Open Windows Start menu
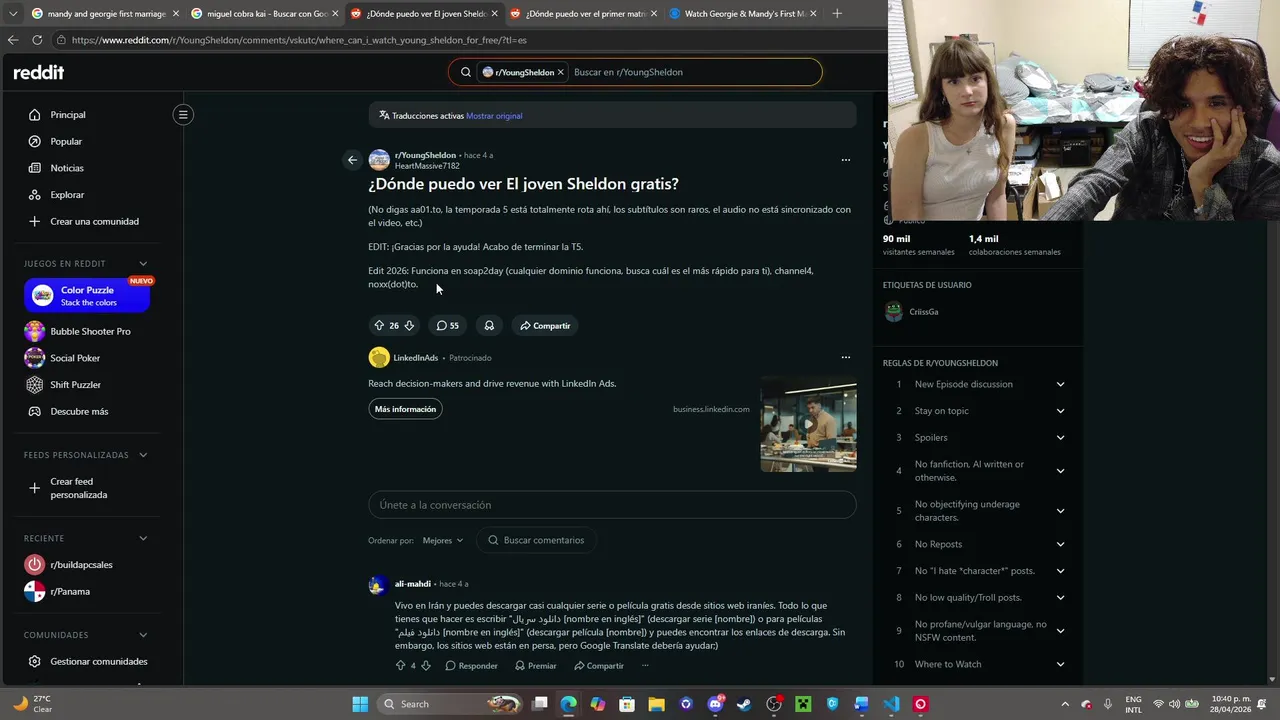 360,704
